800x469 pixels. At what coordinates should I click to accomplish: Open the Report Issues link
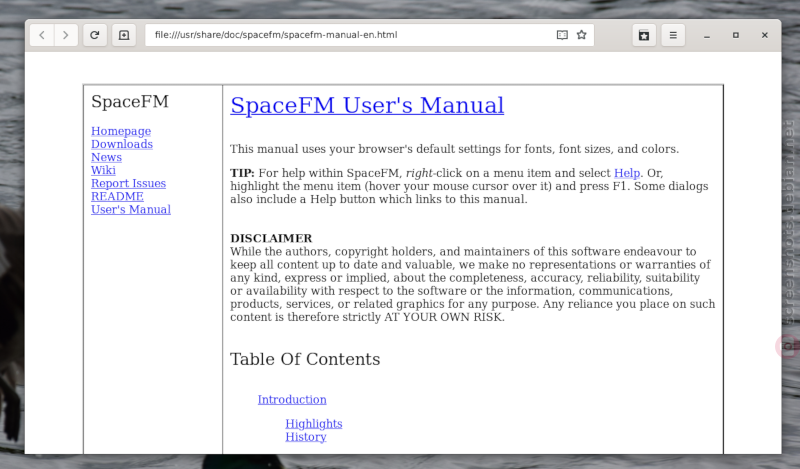point(129,184)
